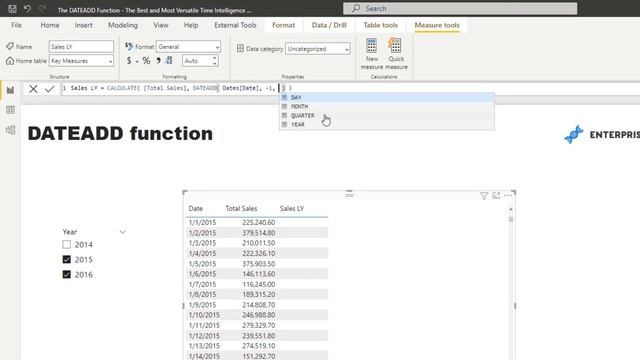Expand the currency symbol dropdown arrow
Screen dimensions: 640x360
click(x=137, y=61)
